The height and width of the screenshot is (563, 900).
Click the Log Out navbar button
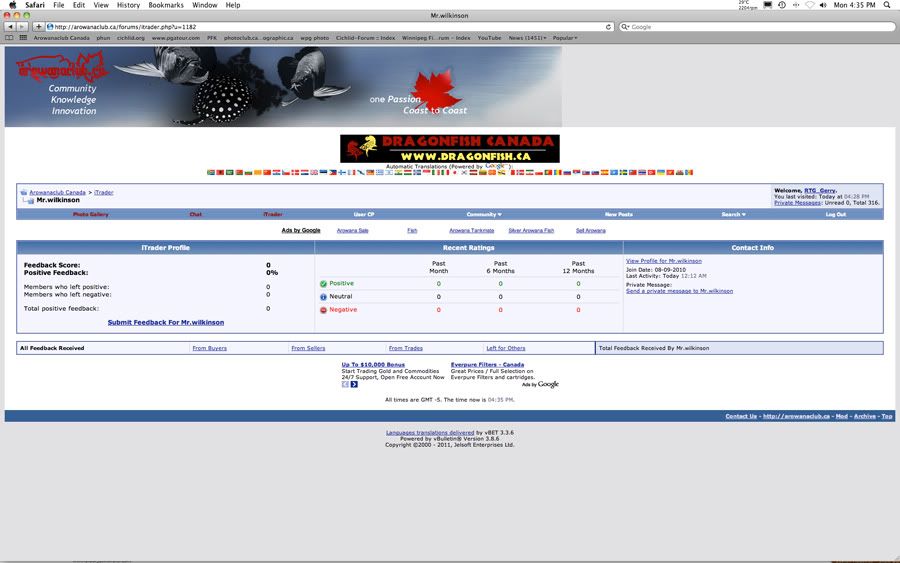coord(835,214)
